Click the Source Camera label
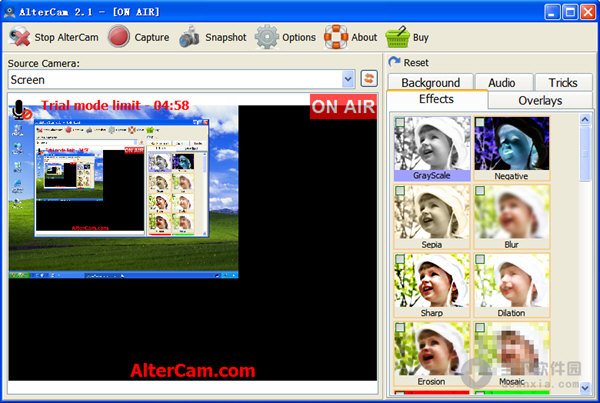The image size is (600, 403). click(44, 63)
